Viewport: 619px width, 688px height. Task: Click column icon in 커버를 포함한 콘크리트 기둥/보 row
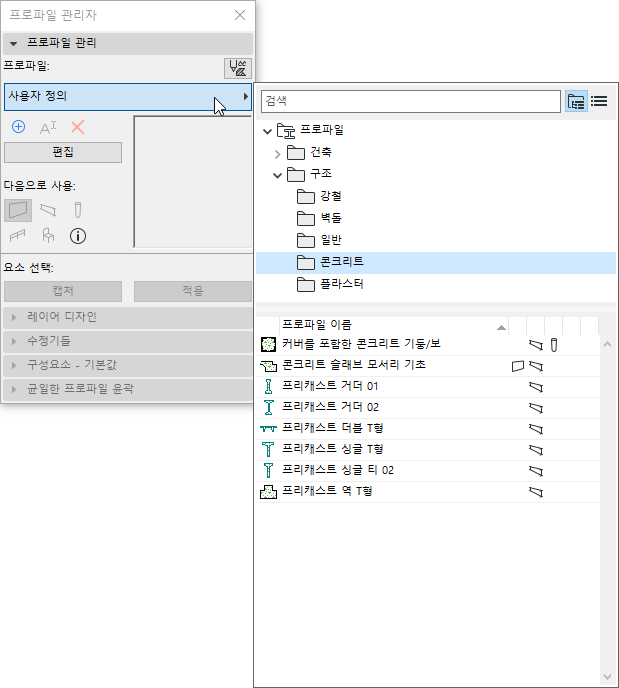(x=554, y=345)
